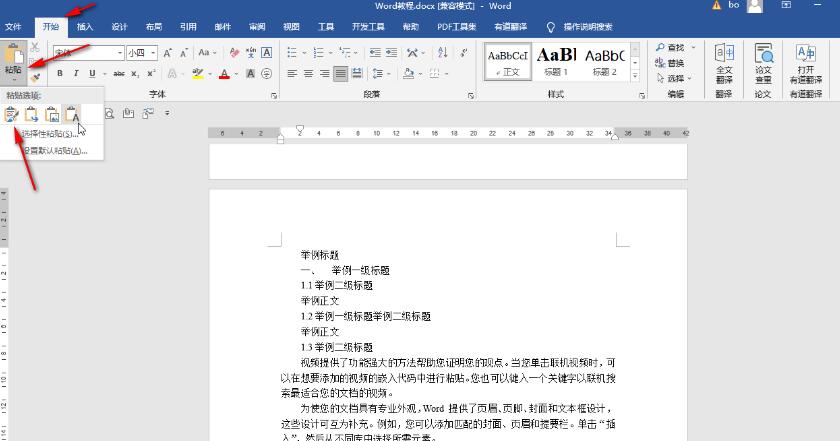Set font color to red

(224, 73)
